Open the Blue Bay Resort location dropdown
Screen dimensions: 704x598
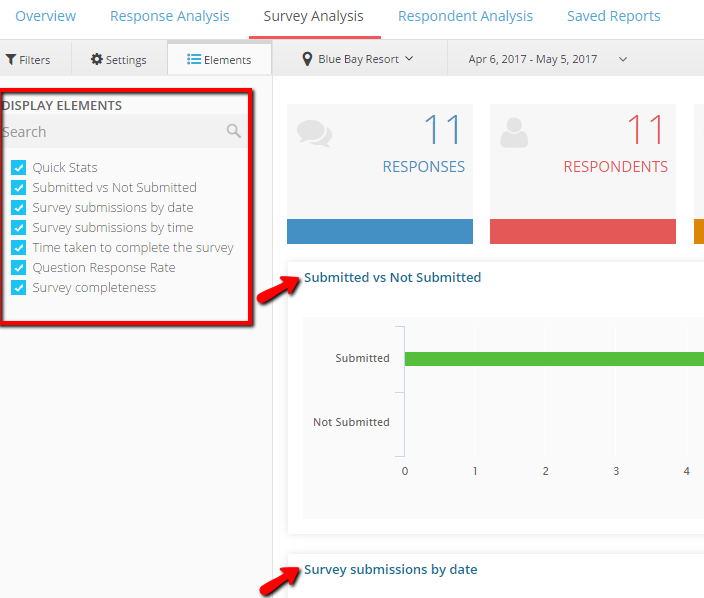(357, 59)
